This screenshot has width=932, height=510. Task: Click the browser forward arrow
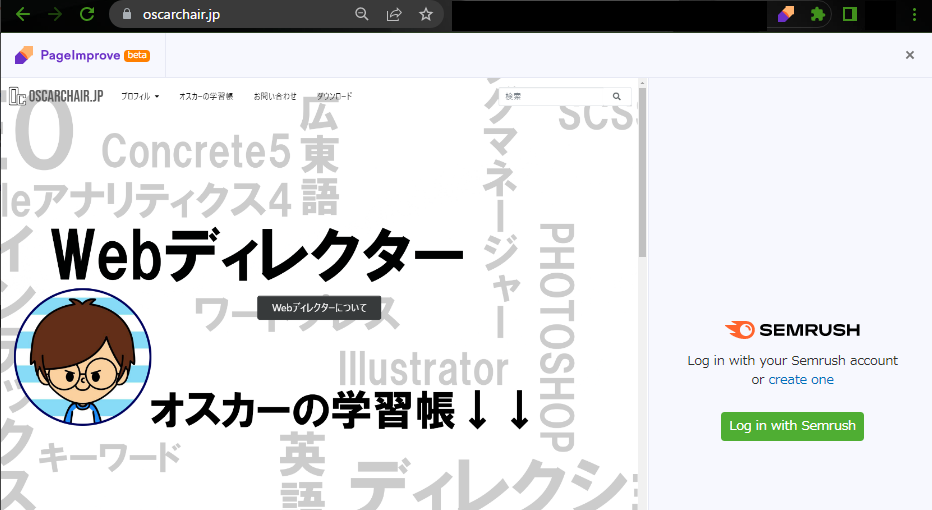54,14
